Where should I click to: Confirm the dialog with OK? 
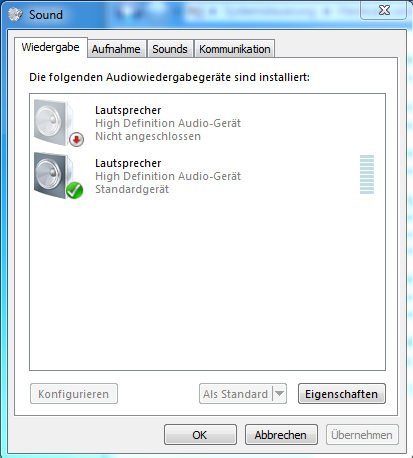point(200,435)
